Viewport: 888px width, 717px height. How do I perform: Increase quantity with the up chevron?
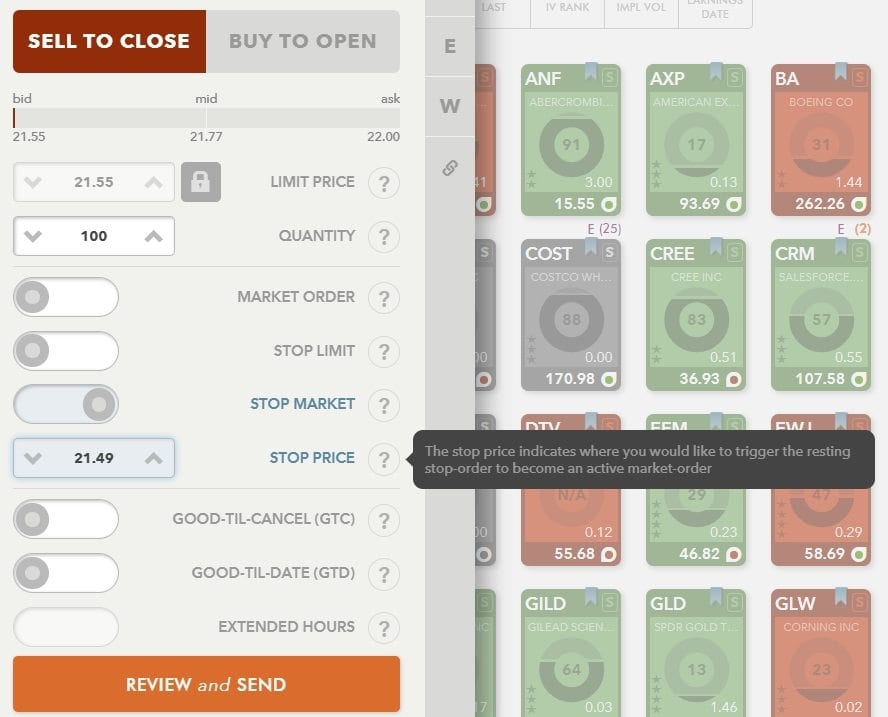pos(153,237)
